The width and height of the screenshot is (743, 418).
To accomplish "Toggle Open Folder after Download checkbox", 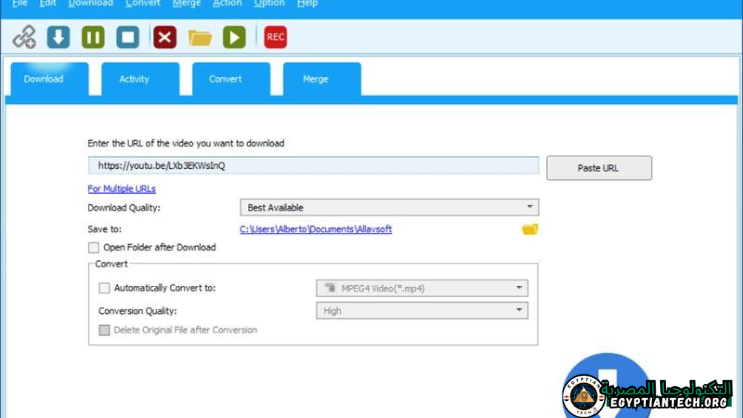I will point(93,247).
